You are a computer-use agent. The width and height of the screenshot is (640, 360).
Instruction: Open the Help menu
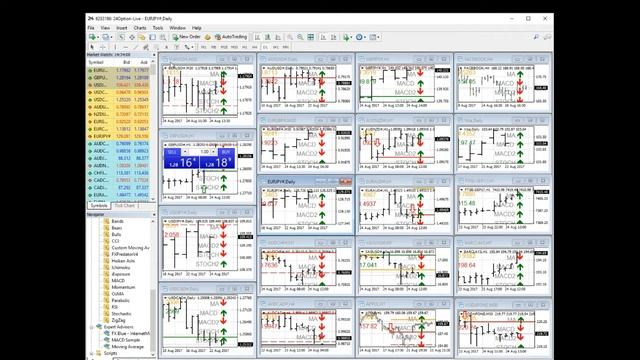coord(197,28)
